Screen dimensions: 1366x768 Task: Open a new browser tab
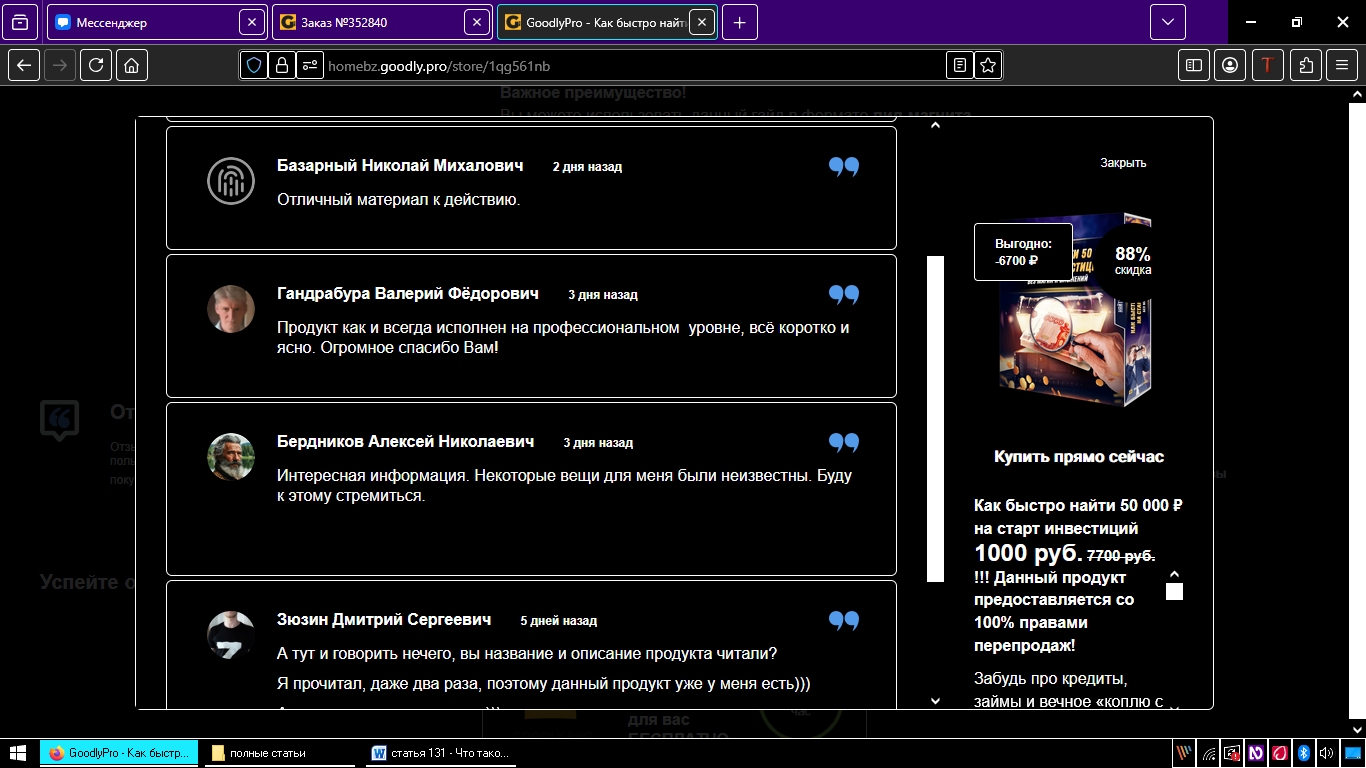[x=739, y=22]
